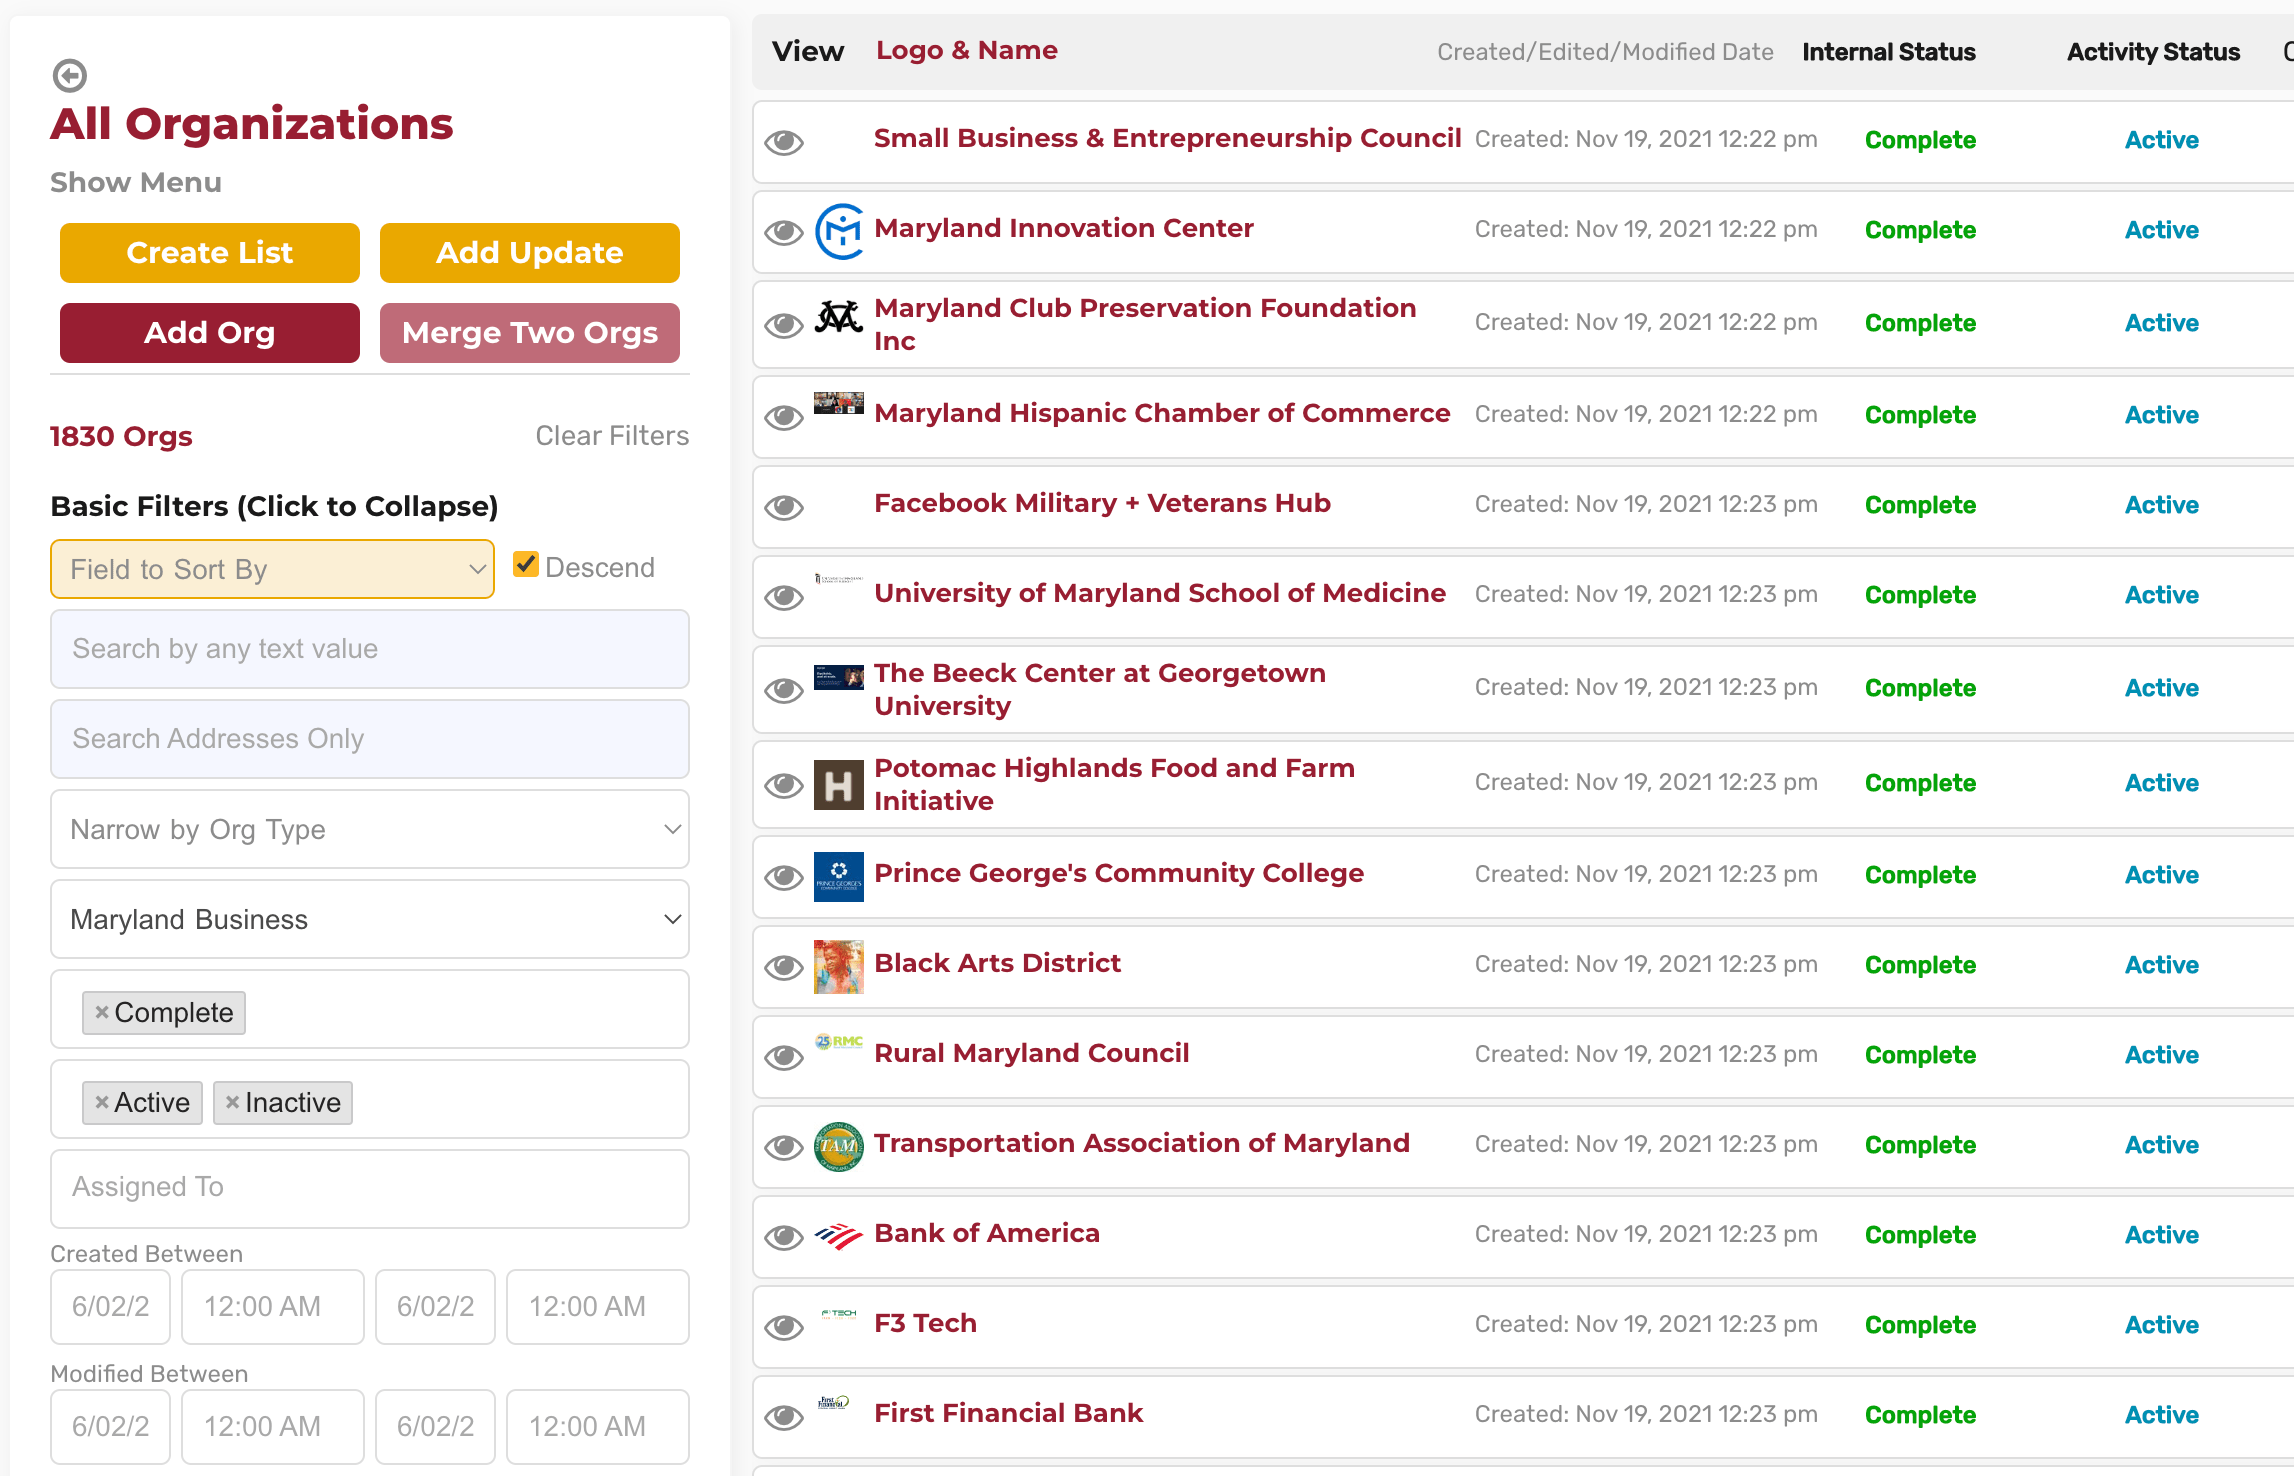Open eye icon for Rural Maryland Council
The width and height of the screenshot is (2294, 1476).
(x=784, y=1057)
